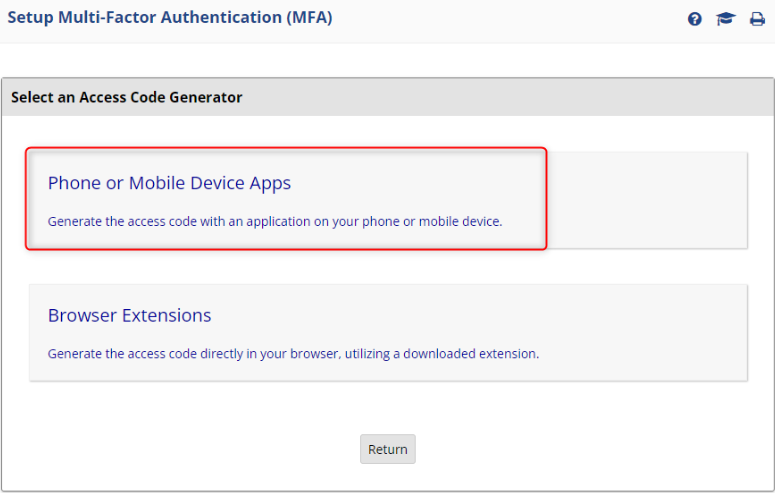Open the help question mark icon
The width and height of the screenshot is (775, 493).
[695, 19]
